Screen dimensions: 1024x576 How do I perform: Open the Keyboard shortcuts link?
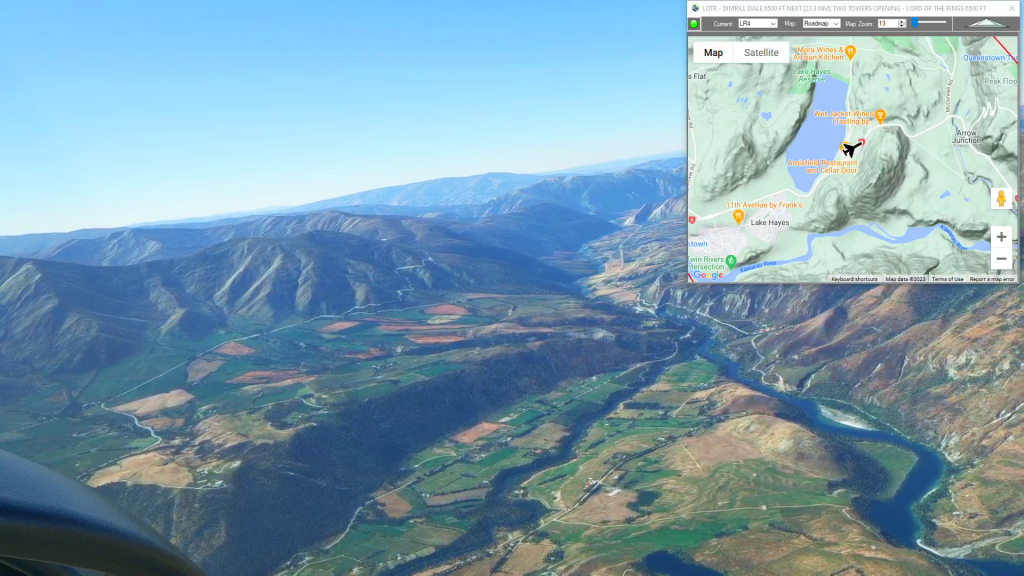click(854, 279)
